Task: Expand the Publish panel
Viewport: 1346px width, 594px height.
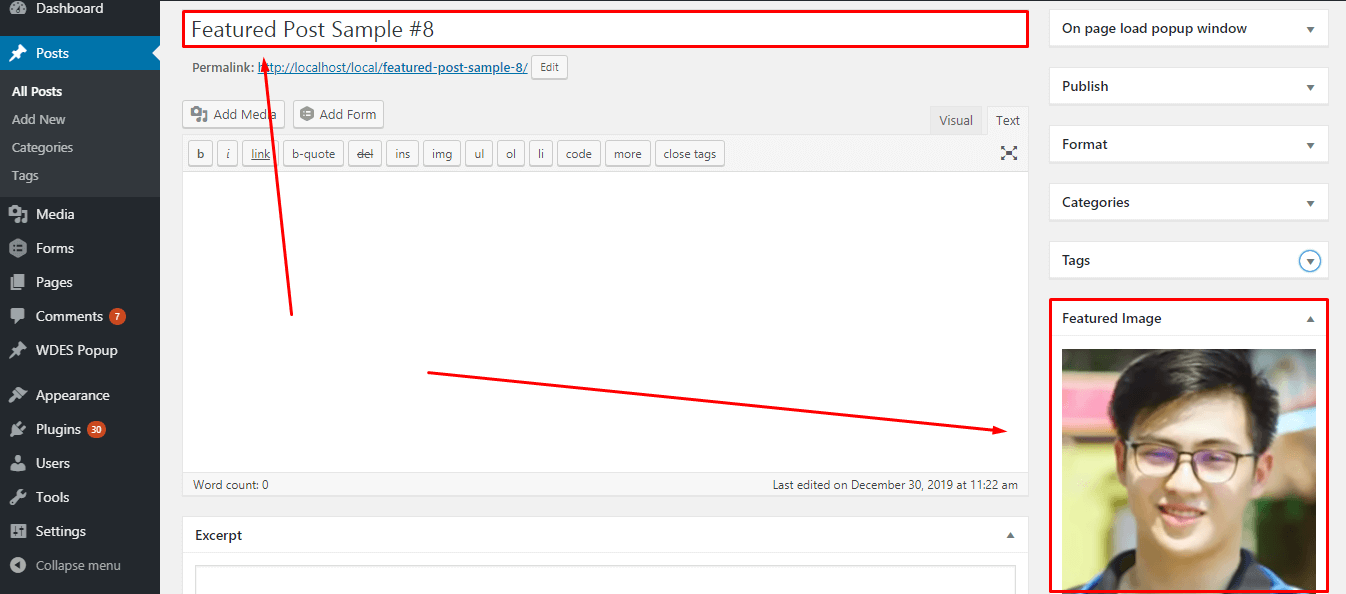Action: pyautogui.click(x=1310, y=87)
